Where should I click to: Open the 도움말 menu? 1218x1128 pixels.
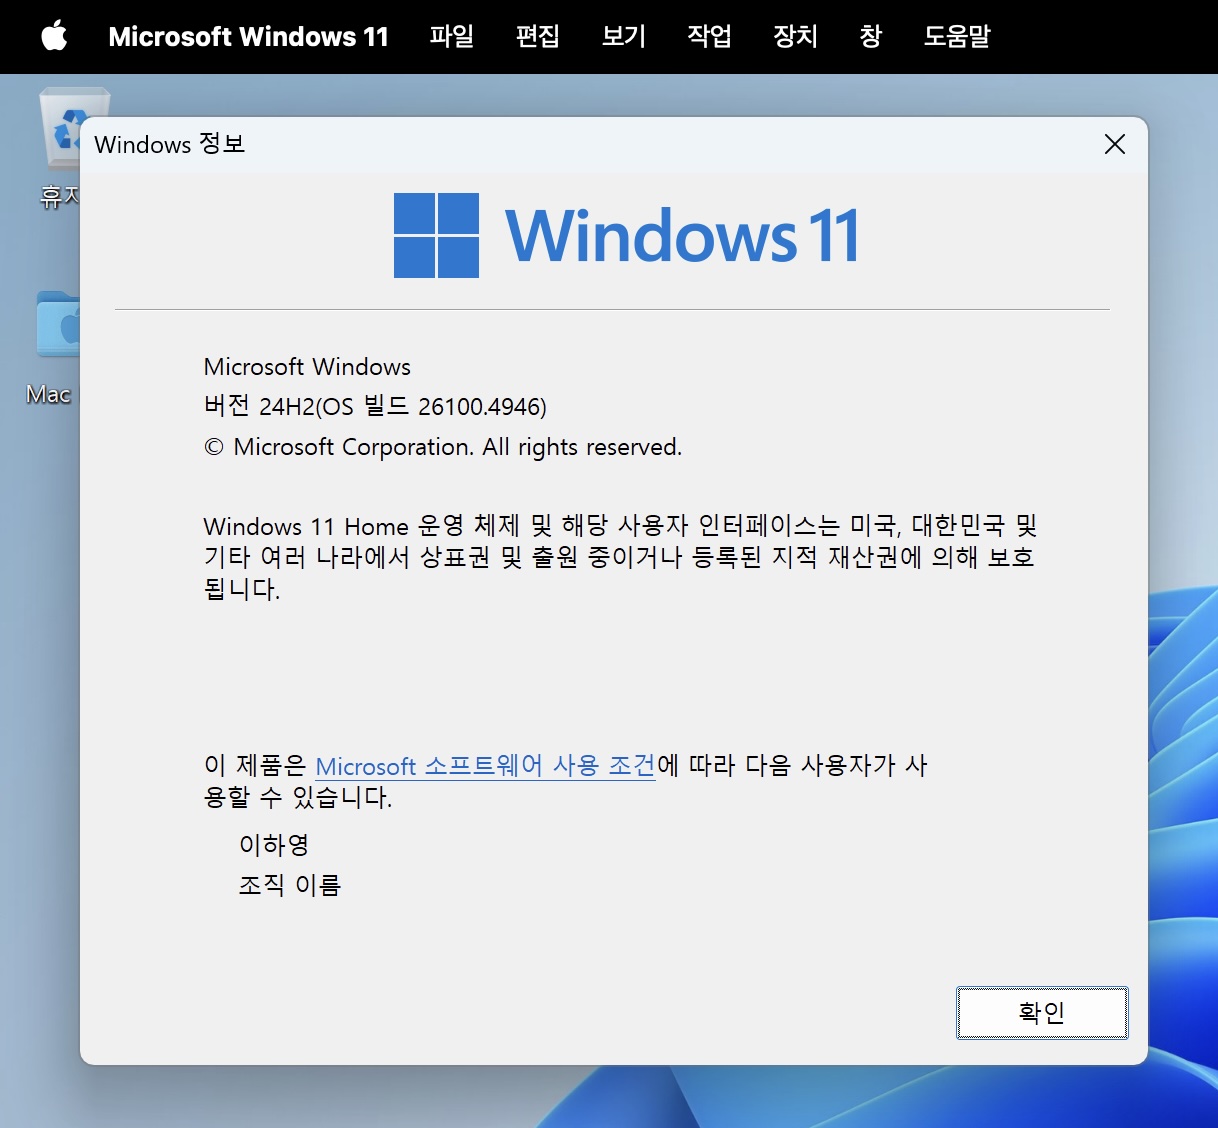click(957, 37)
